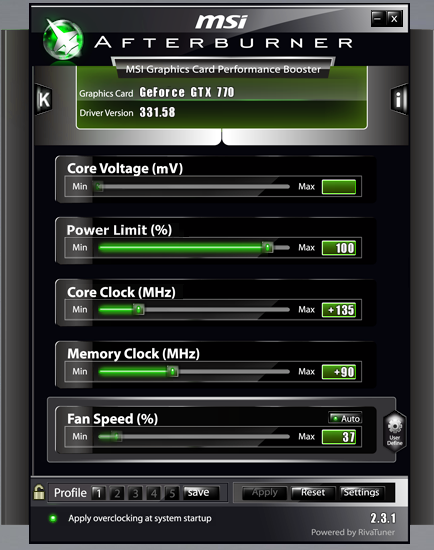Image resolution: width=434 pixels, height=550 pixels.
Task: Close the Afterburner window
Action: pyautogui.click(x=394, y=18)
